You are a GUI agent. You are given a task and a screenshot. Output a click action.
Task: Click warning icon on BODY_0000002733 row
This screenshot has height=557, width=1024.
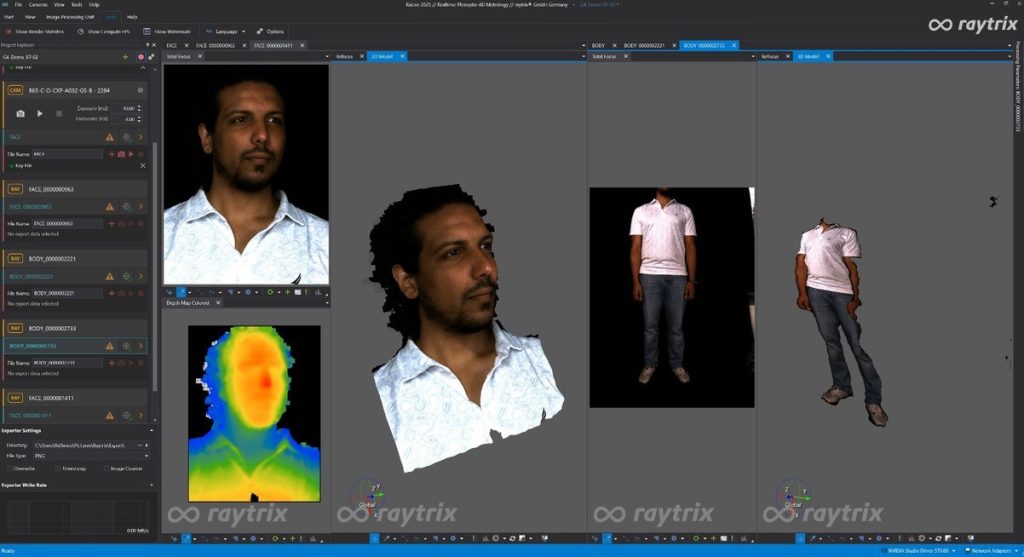point(110,346)
